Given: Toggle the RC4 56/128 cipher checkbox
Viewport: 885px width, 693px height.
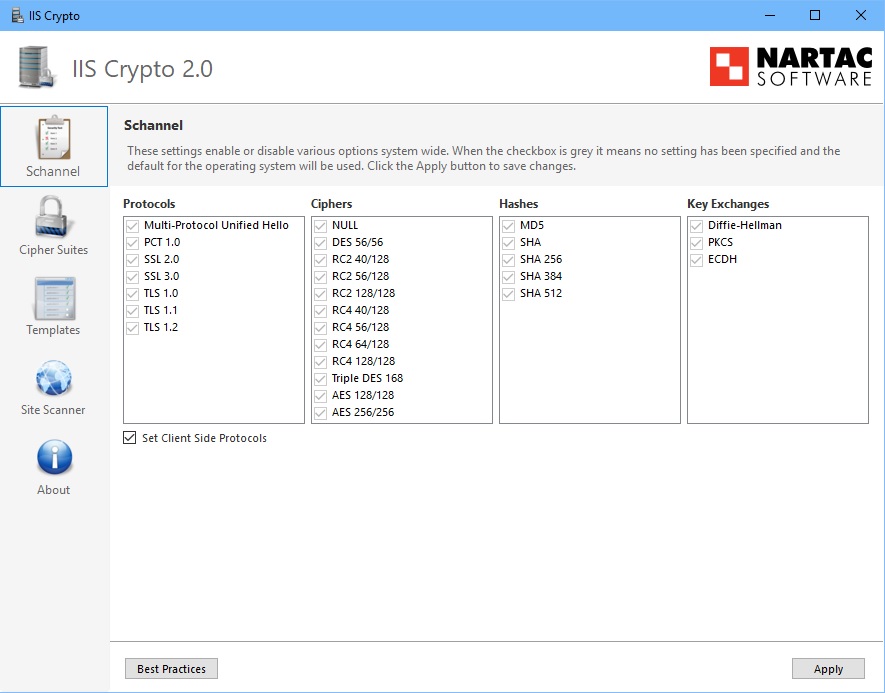Looking at the screenshot, I should pyautogui.click(x=321, y=327).
